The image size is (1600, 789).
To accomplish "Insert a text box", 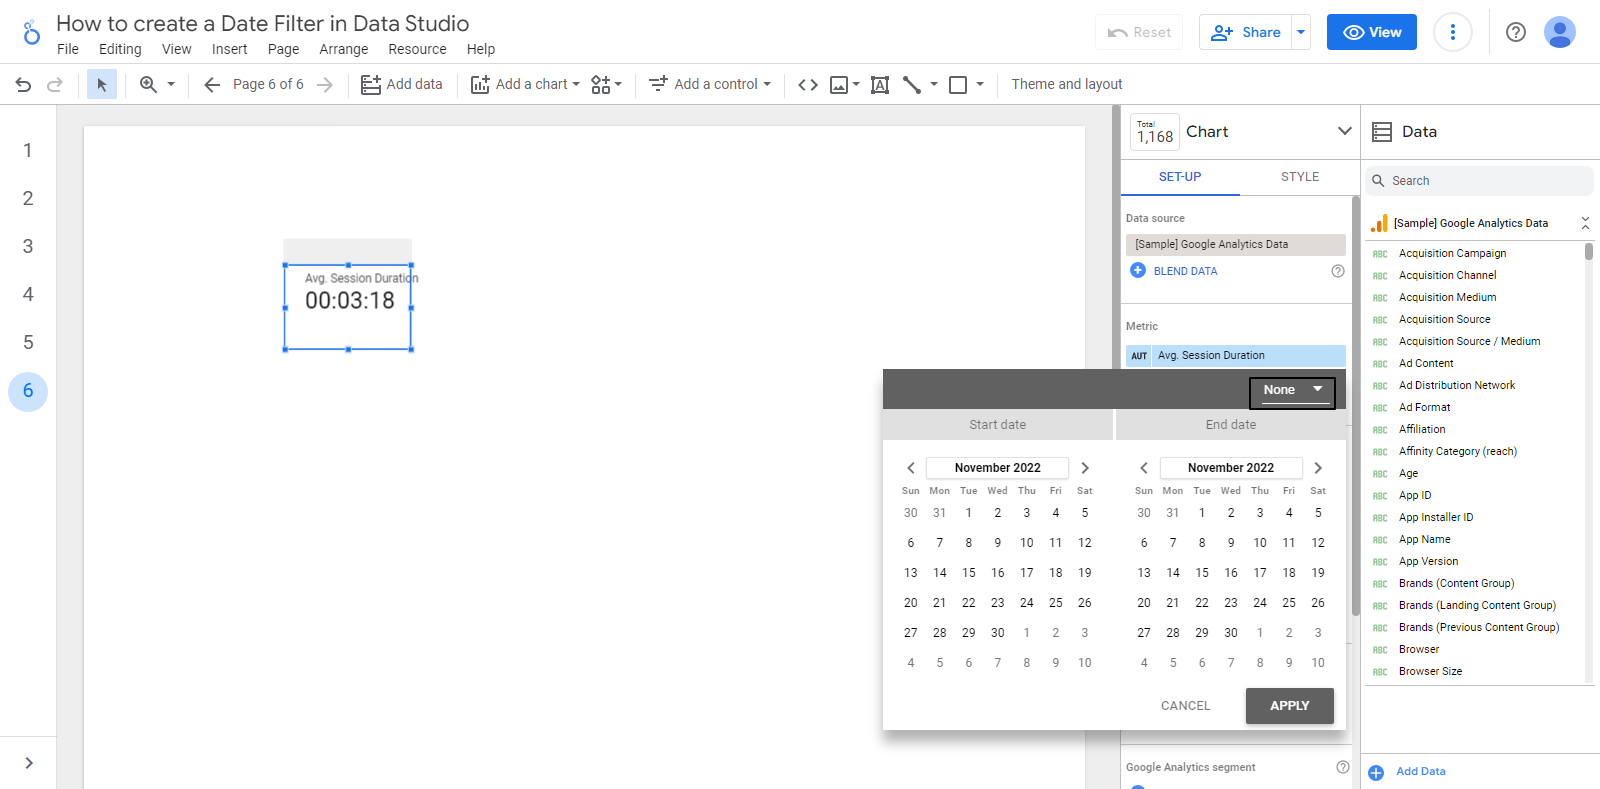I will [880, 85].
